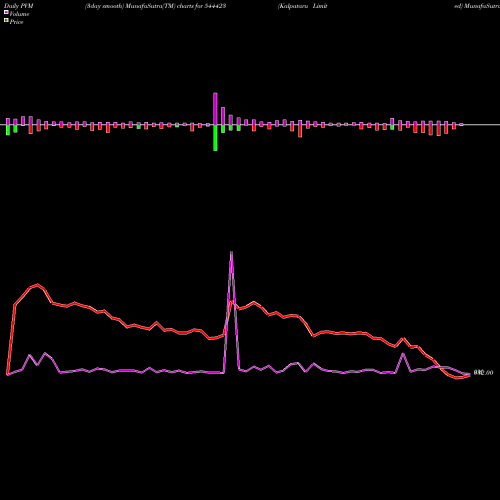Click the '(3day smooth) MunafaSutra(TM) charts for 544423' text
This screenshot has width=500, height=500.
(x=155, y=6)
